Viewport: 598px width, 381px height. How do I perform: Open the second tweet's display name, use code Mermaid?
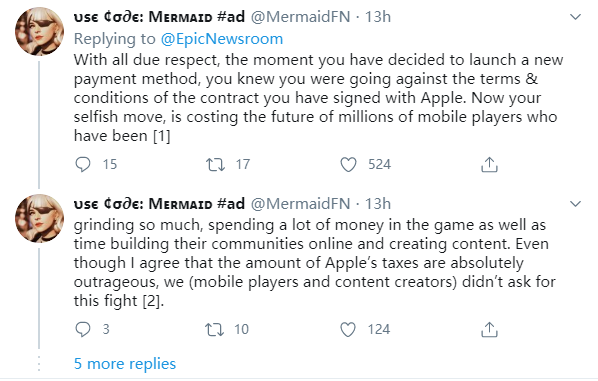159,204
